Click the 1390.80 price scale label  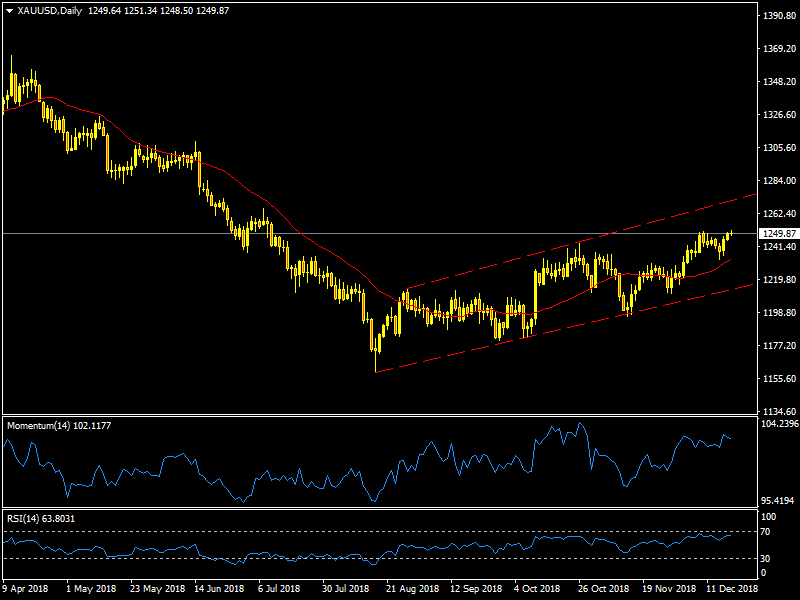776,16
